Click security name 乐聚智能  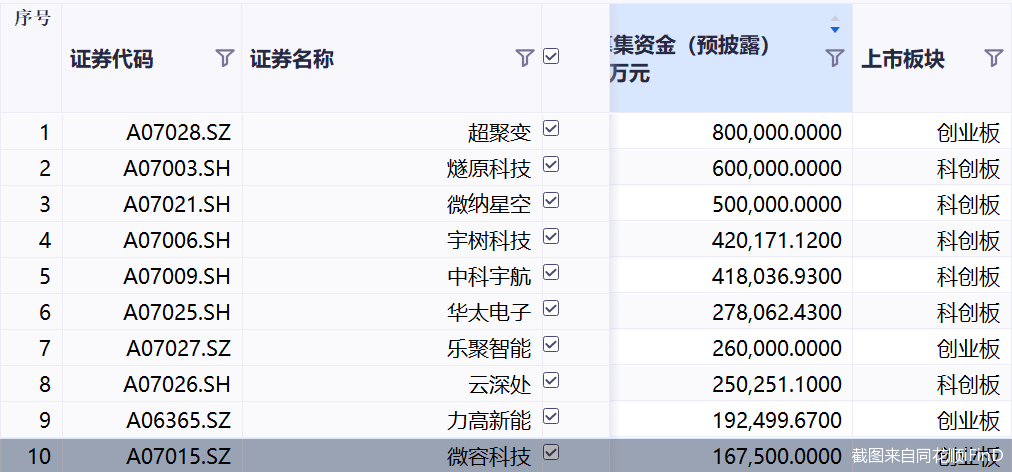(489, 349)
